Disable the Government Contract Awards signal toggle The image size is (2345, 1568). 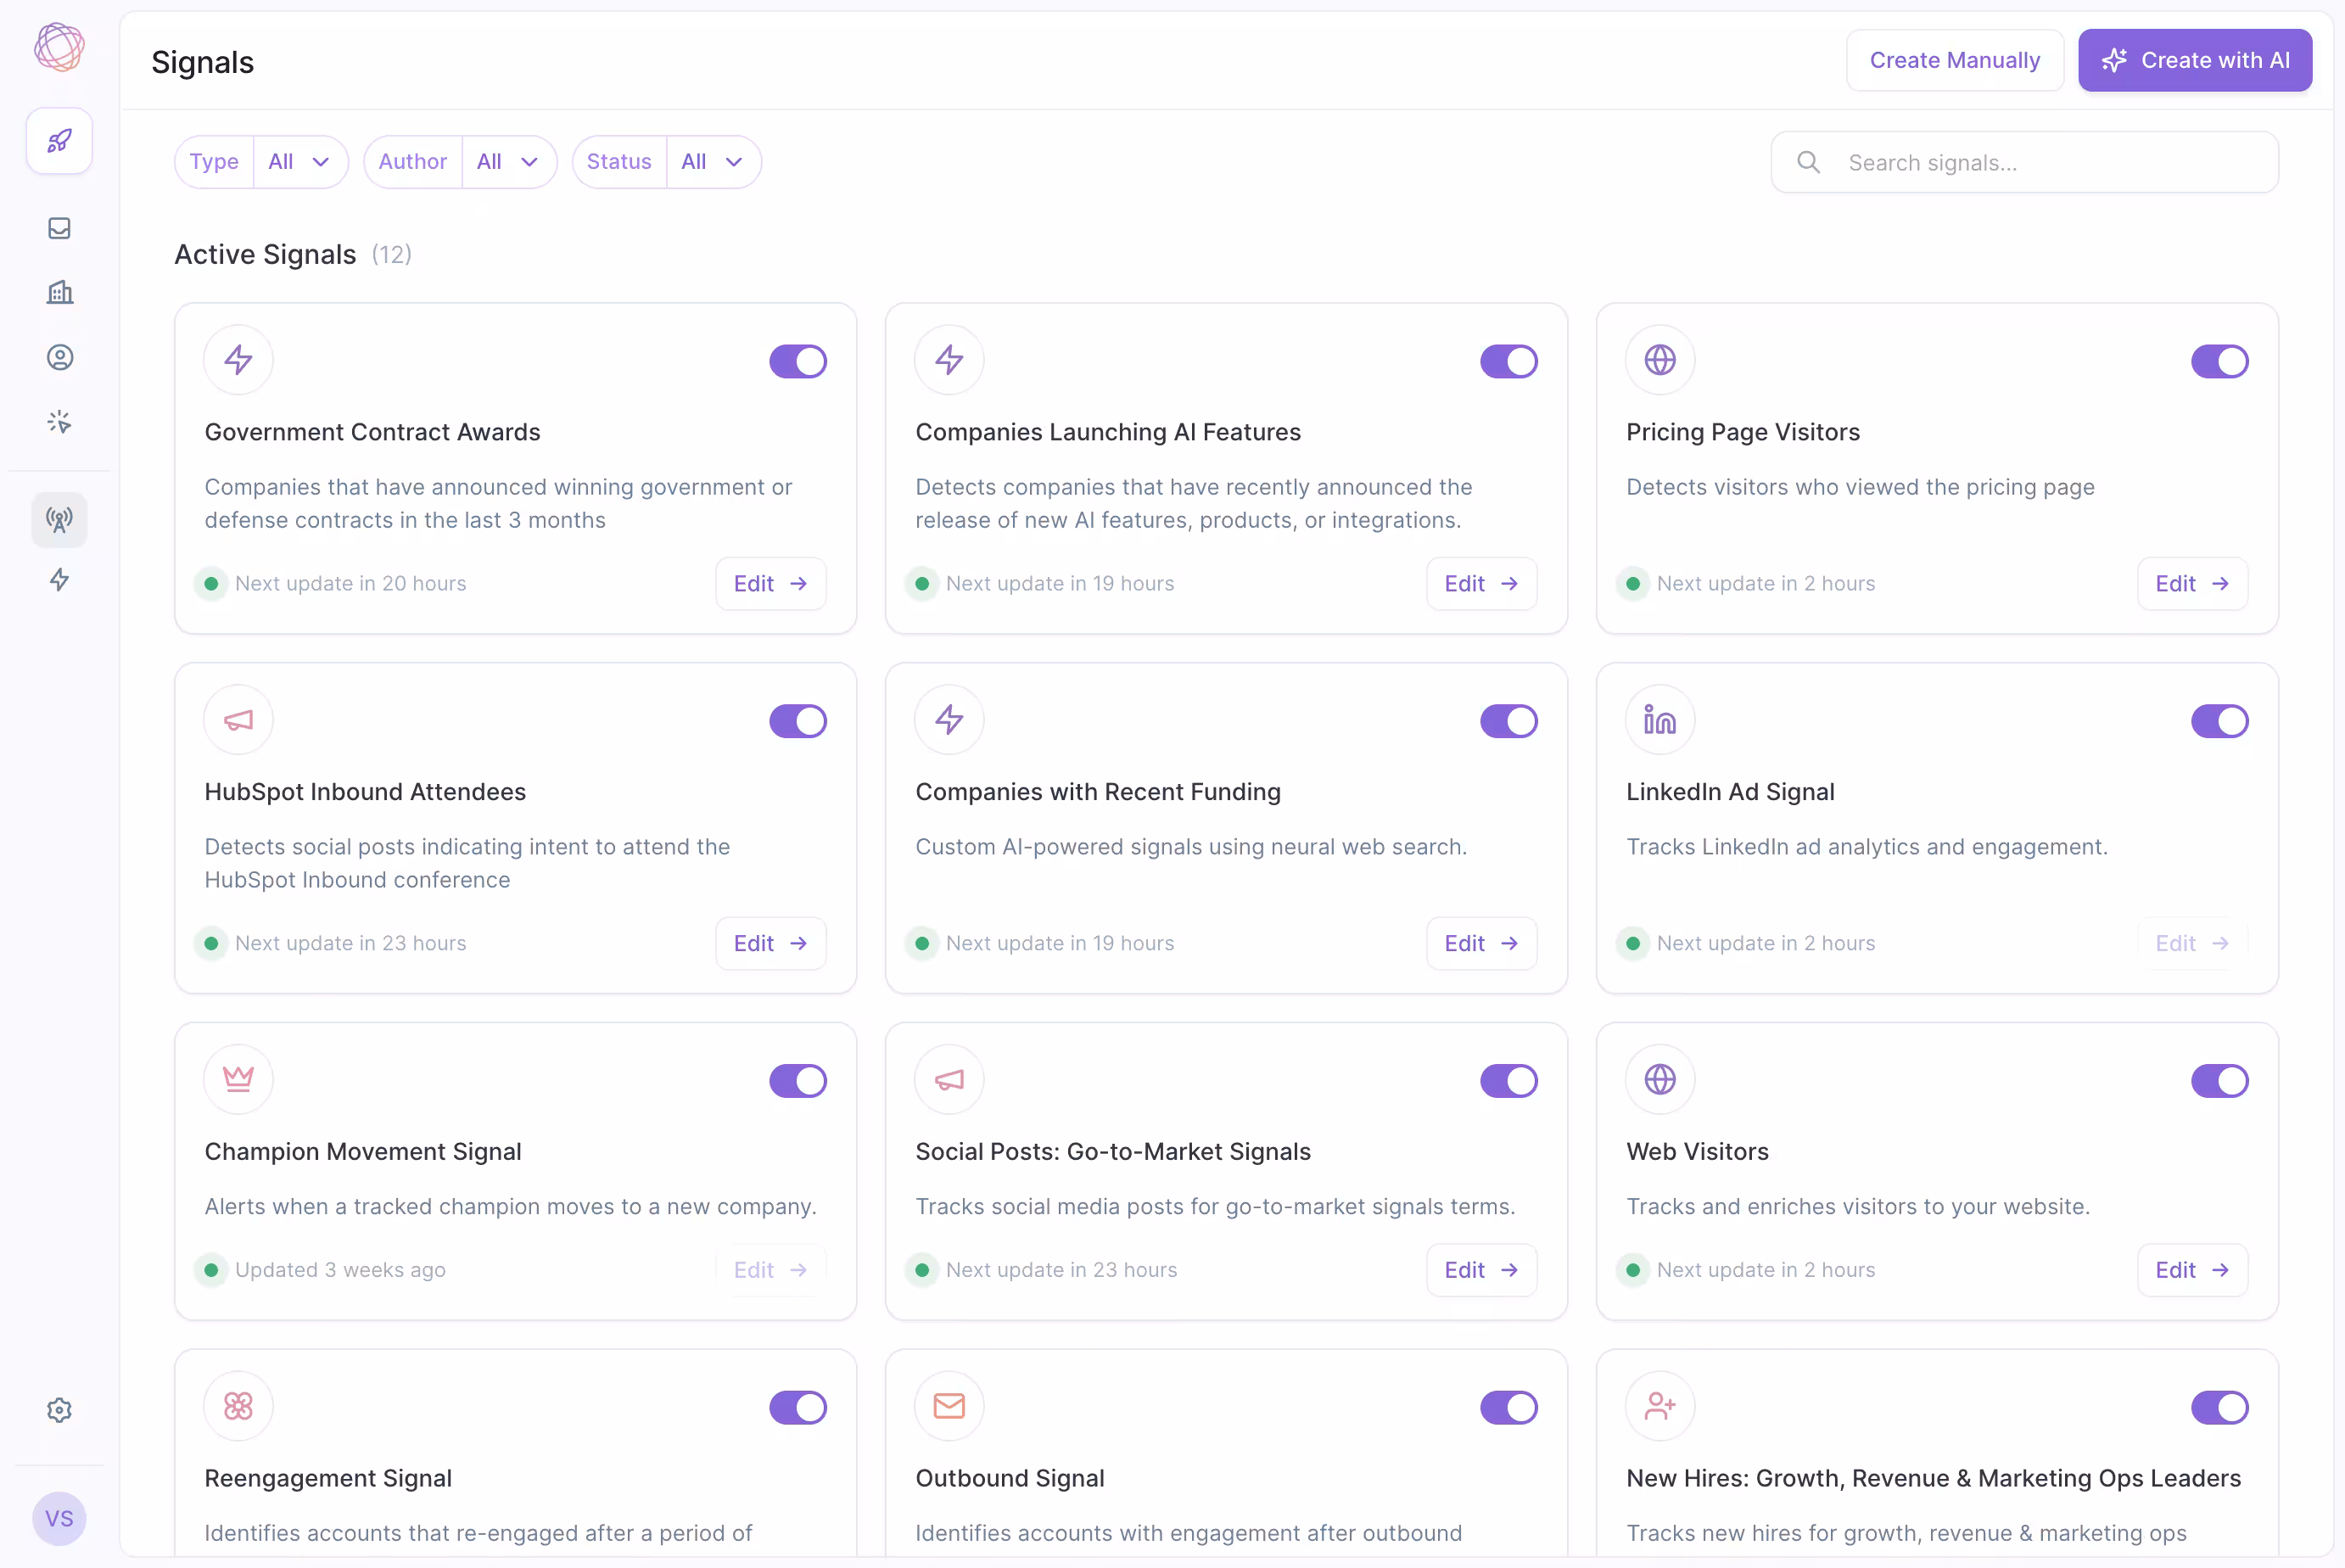[x=797, y=361]
